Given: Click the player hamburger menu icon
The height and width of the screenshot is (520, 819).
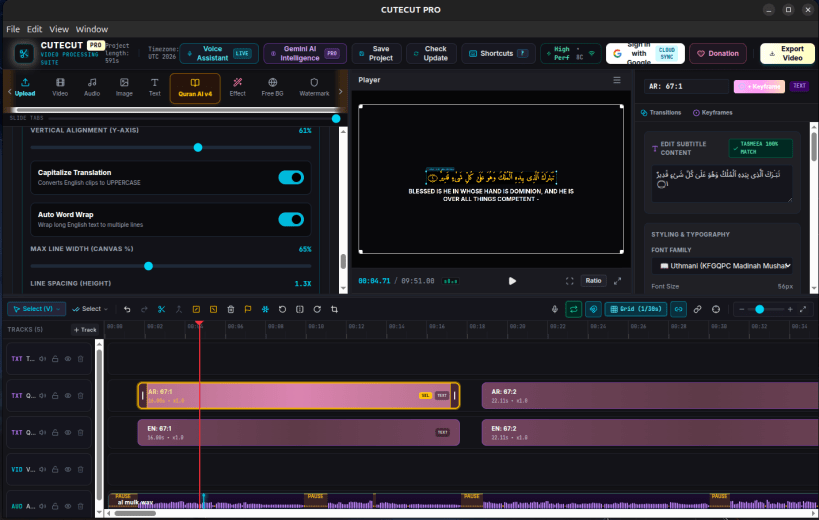Looking at the screenshot, I should click(617, 80).
